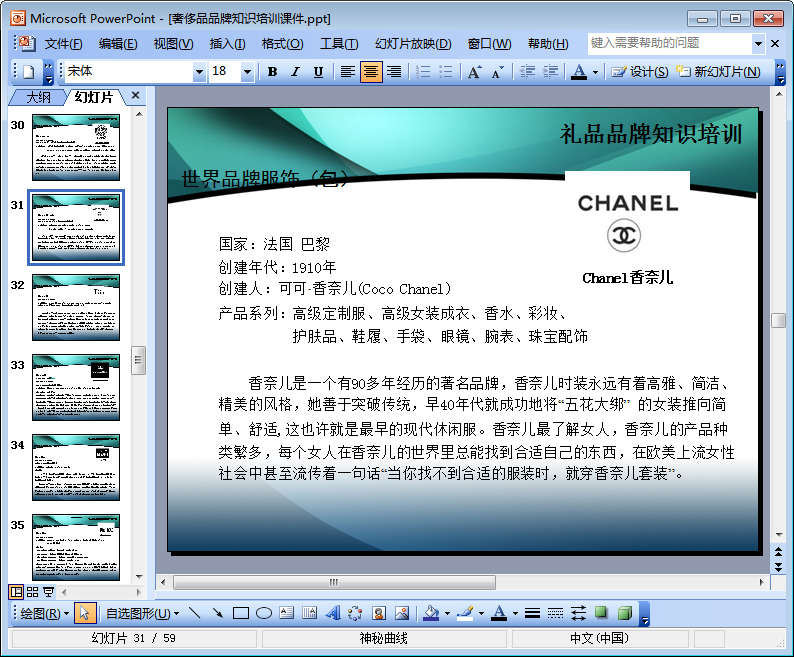
Task: Open slide Design pane
Action: [640, 72]
